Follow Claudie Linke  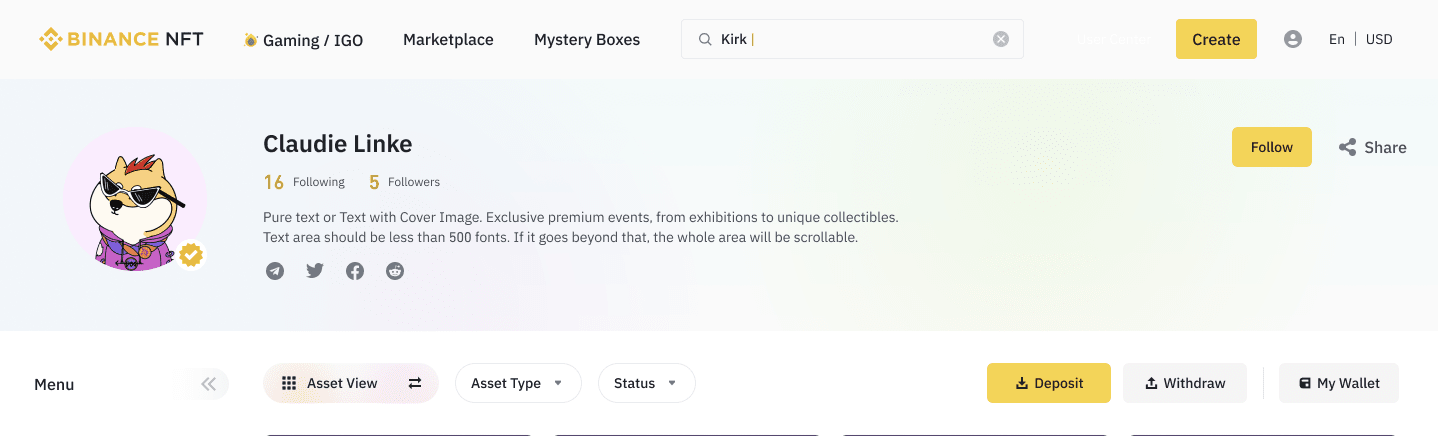click(1272, 147)
